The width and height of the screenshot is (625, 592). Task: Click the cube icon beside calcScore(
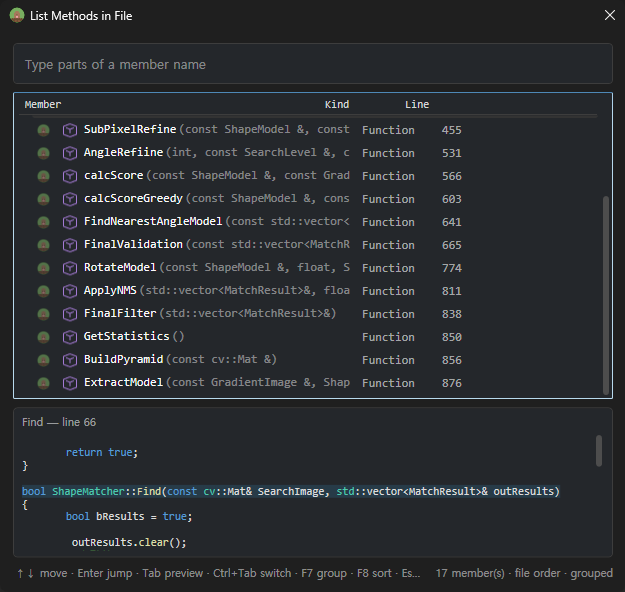click(70, 176)
